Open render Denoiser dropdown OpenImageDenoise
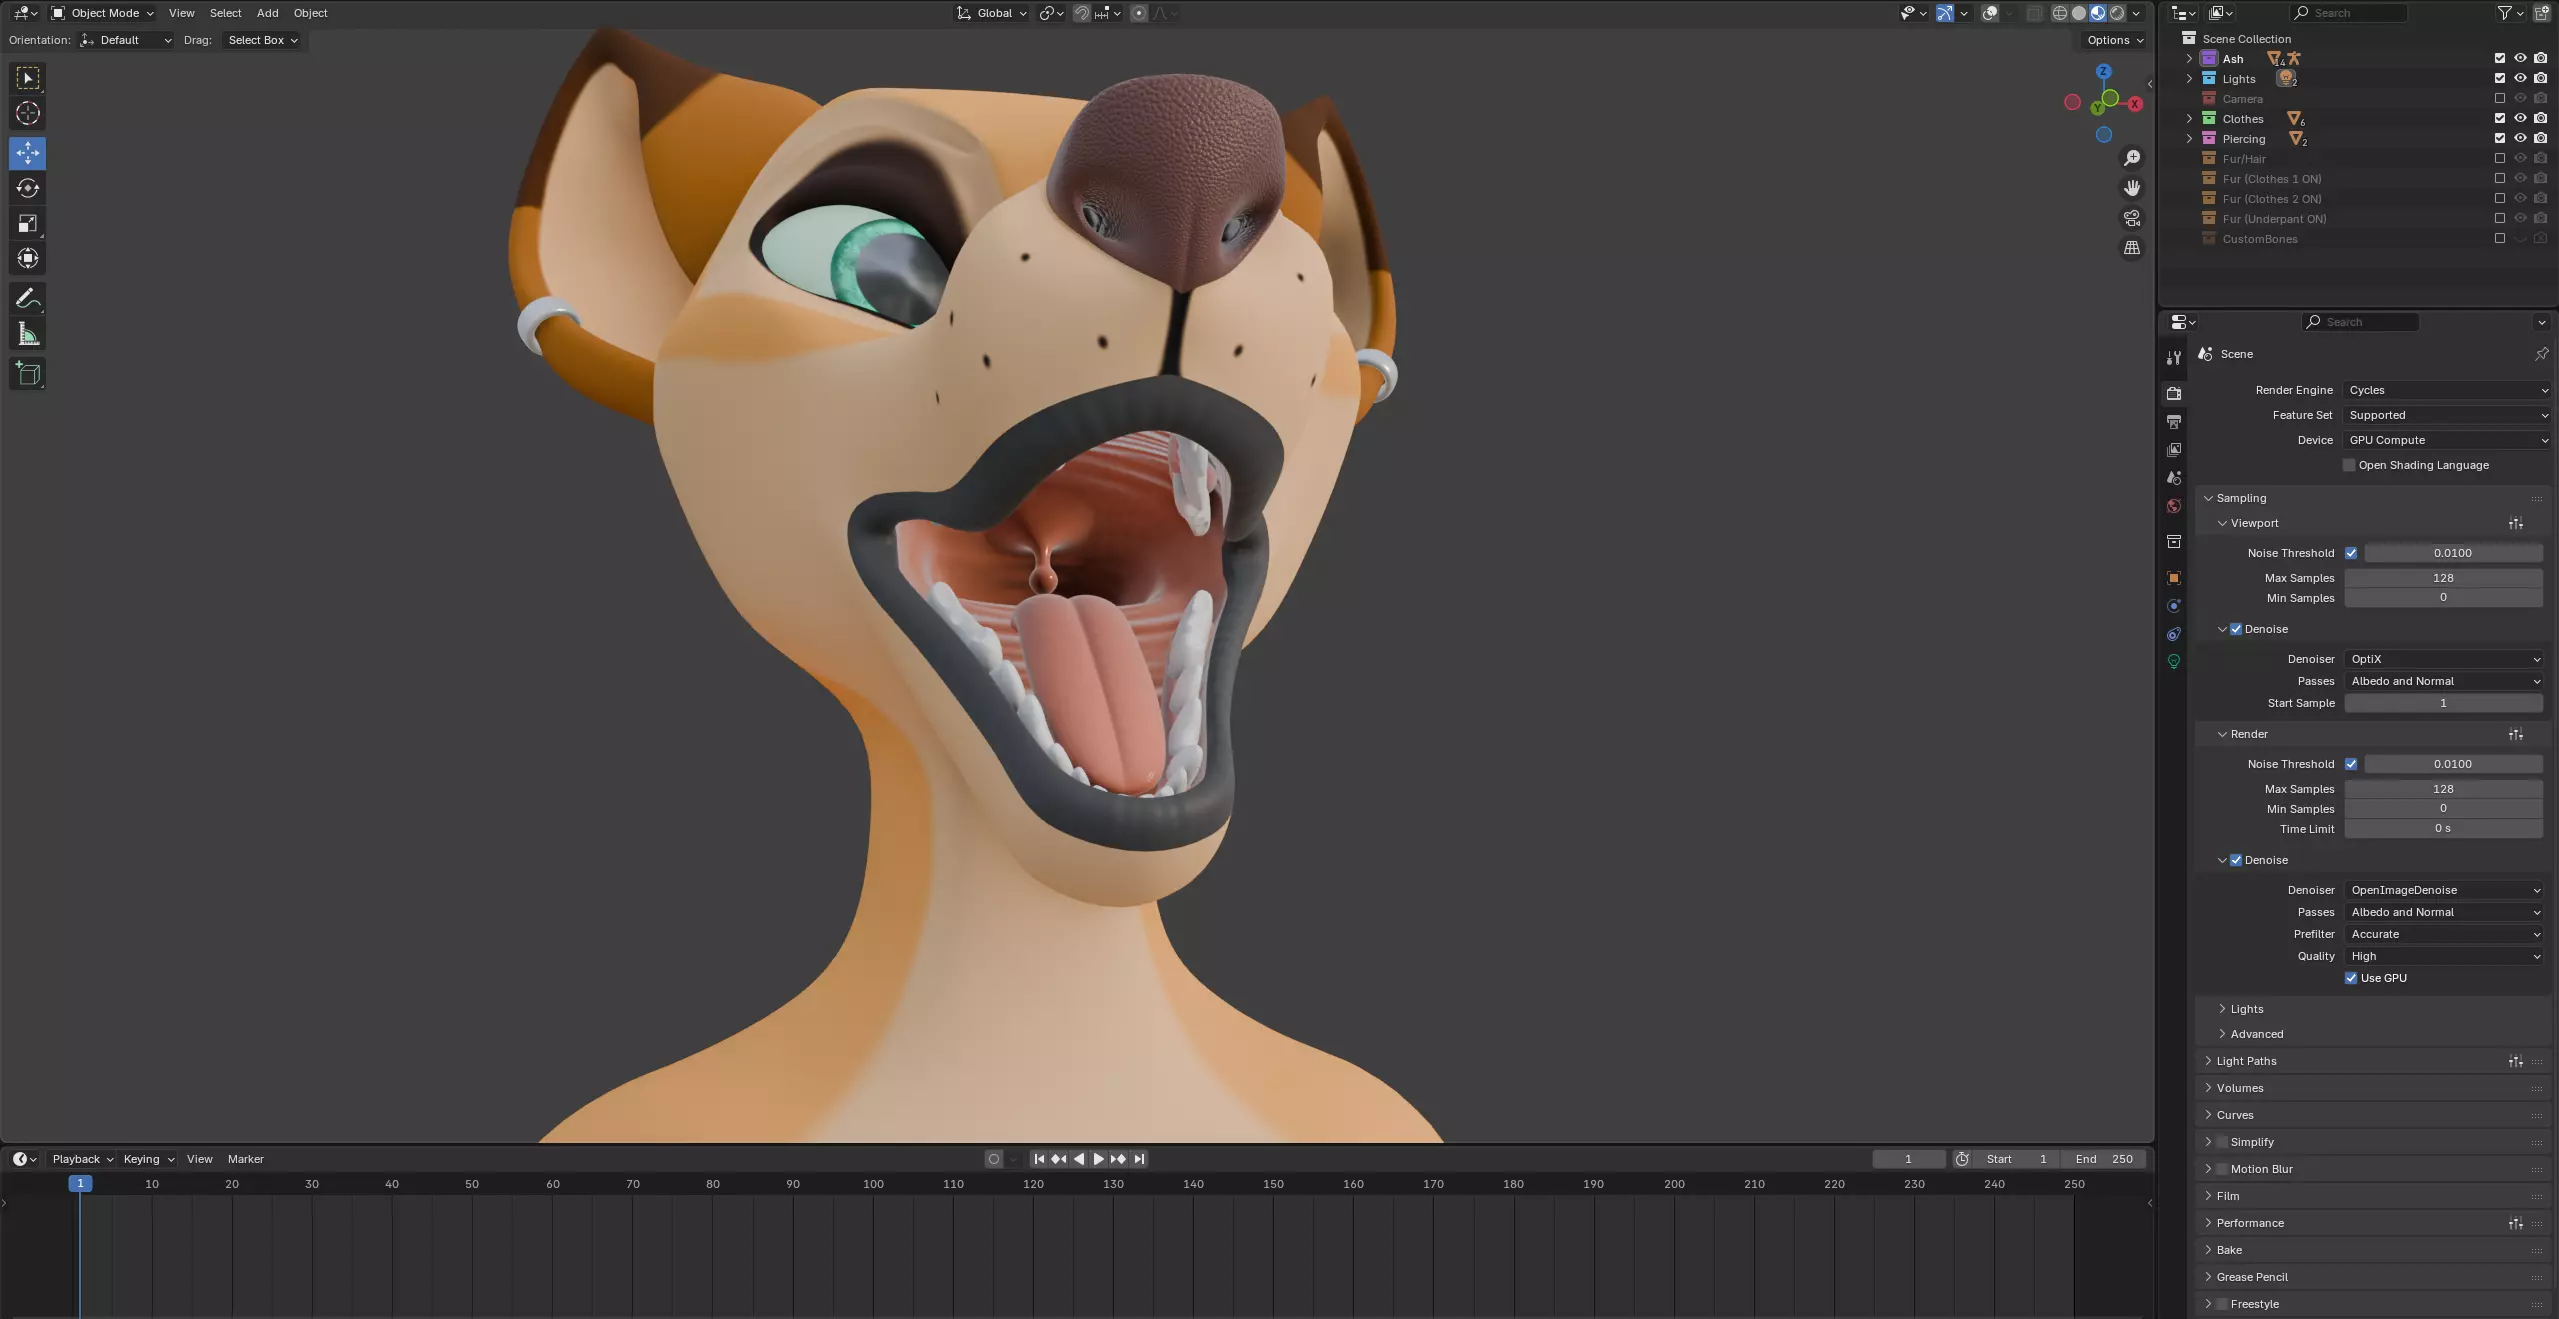This screenshot has width=2559, height=1319. tap(2444, 890)
